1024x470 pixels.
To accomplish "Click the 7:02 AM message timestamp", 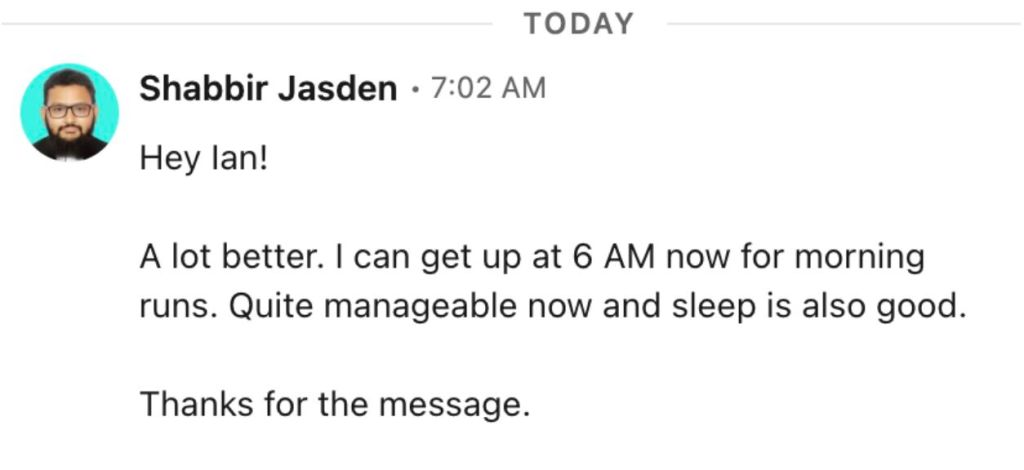I will (488, 89).
